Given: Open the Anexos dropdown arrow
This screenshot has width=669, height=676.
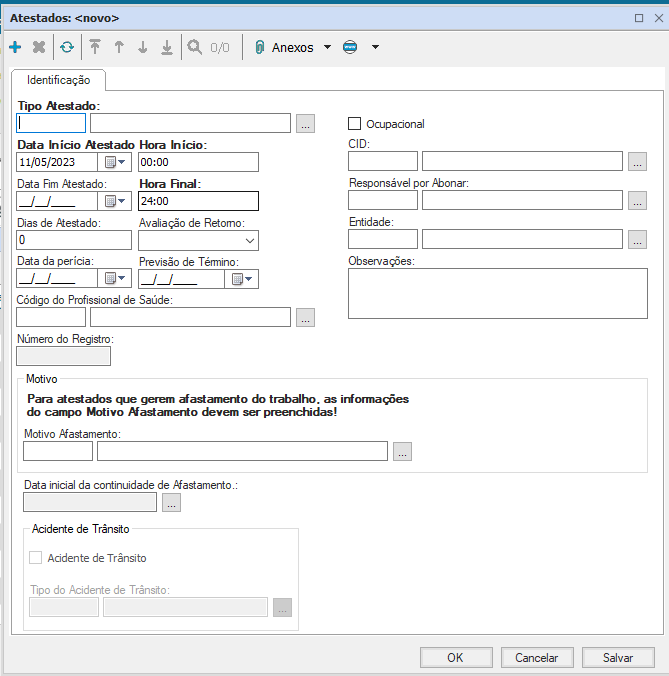Looking at the screenshot, I should [327, 47].
